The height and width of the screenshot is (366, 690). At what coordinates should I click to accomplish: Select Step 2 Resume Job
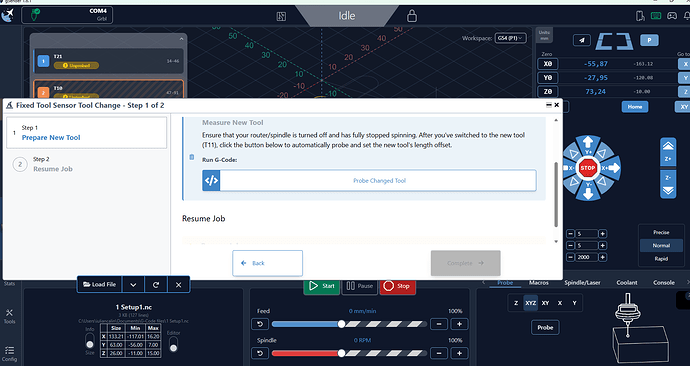click(x=86, y=164)
